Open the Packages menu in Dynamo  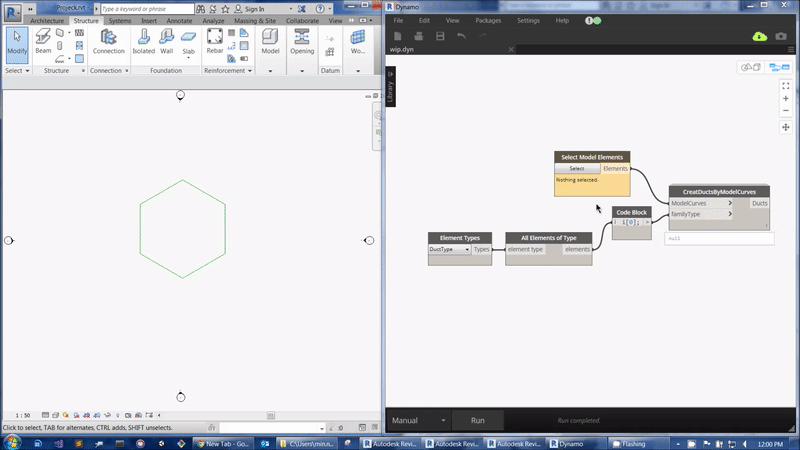click(x=488, y=20)
